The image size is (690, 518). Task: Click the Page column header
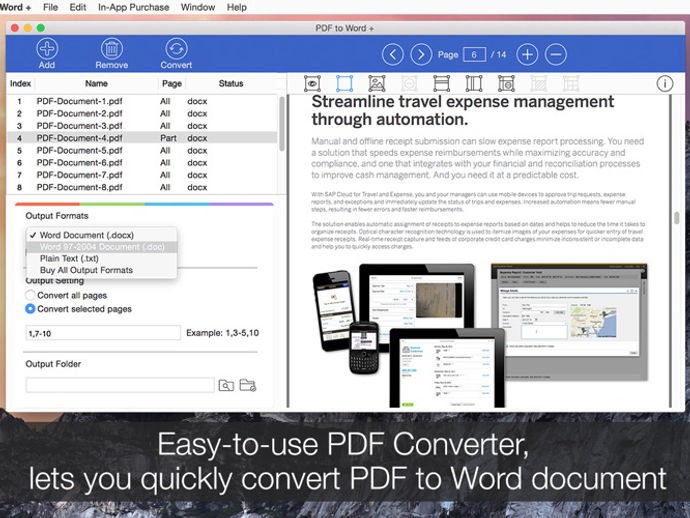[172, 83]
